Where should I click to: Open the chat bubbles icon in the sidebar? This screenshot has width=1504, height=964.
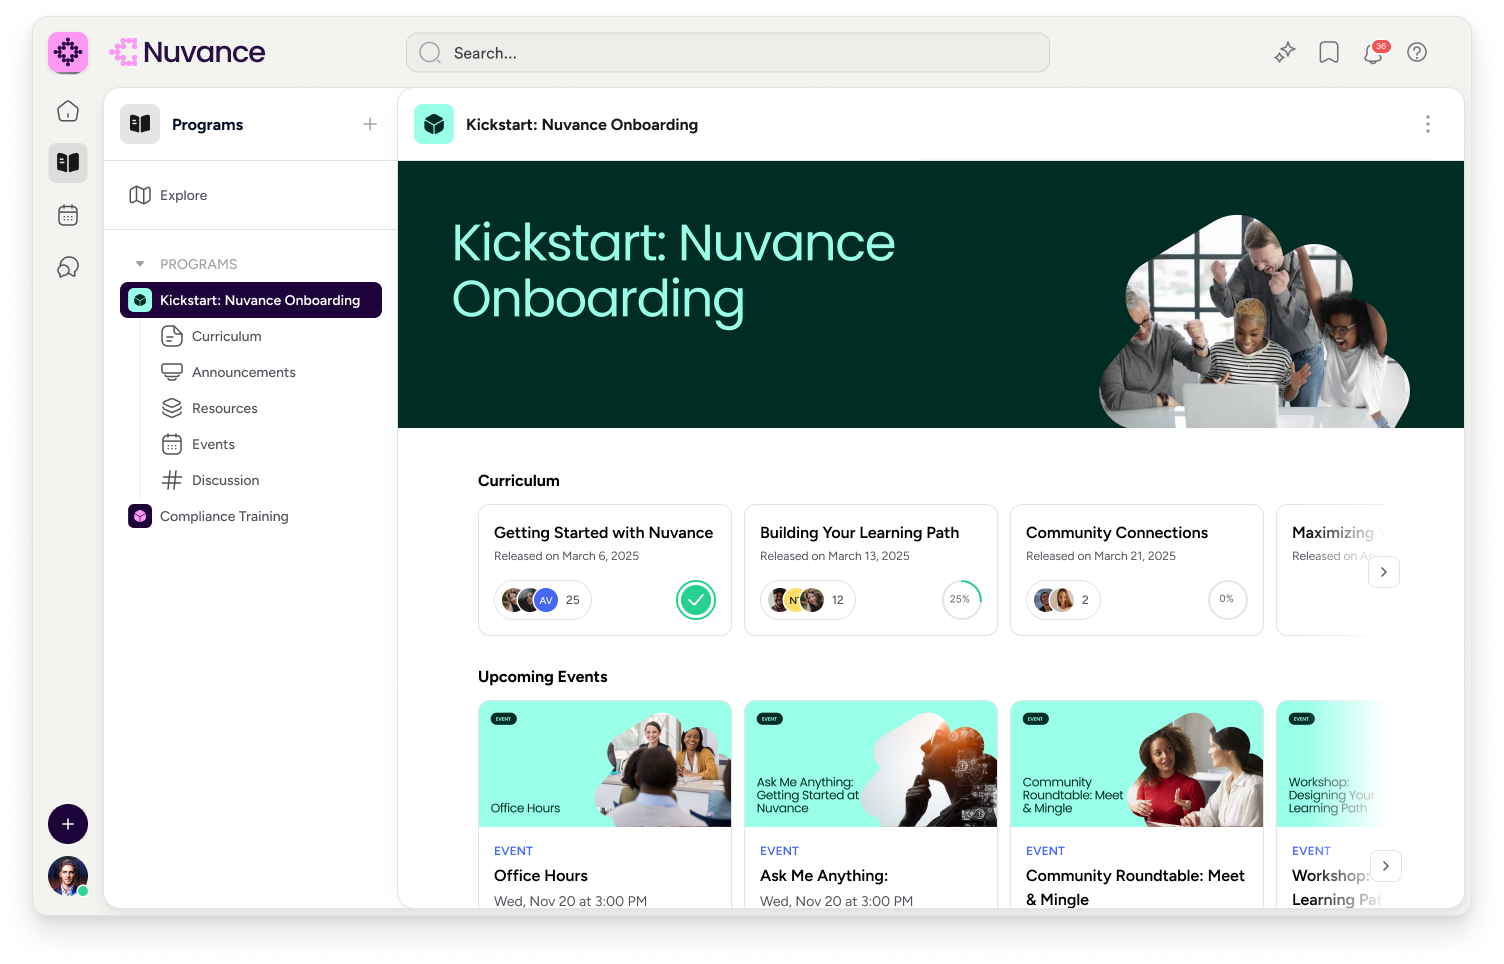click(x=67, y=267)
